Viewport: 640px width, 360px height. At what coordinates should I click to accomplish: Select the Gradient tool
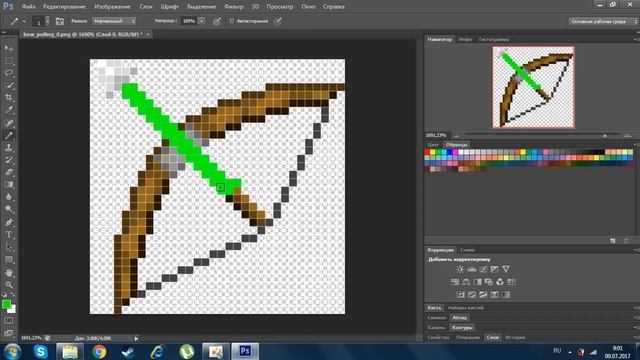point(9,184)
